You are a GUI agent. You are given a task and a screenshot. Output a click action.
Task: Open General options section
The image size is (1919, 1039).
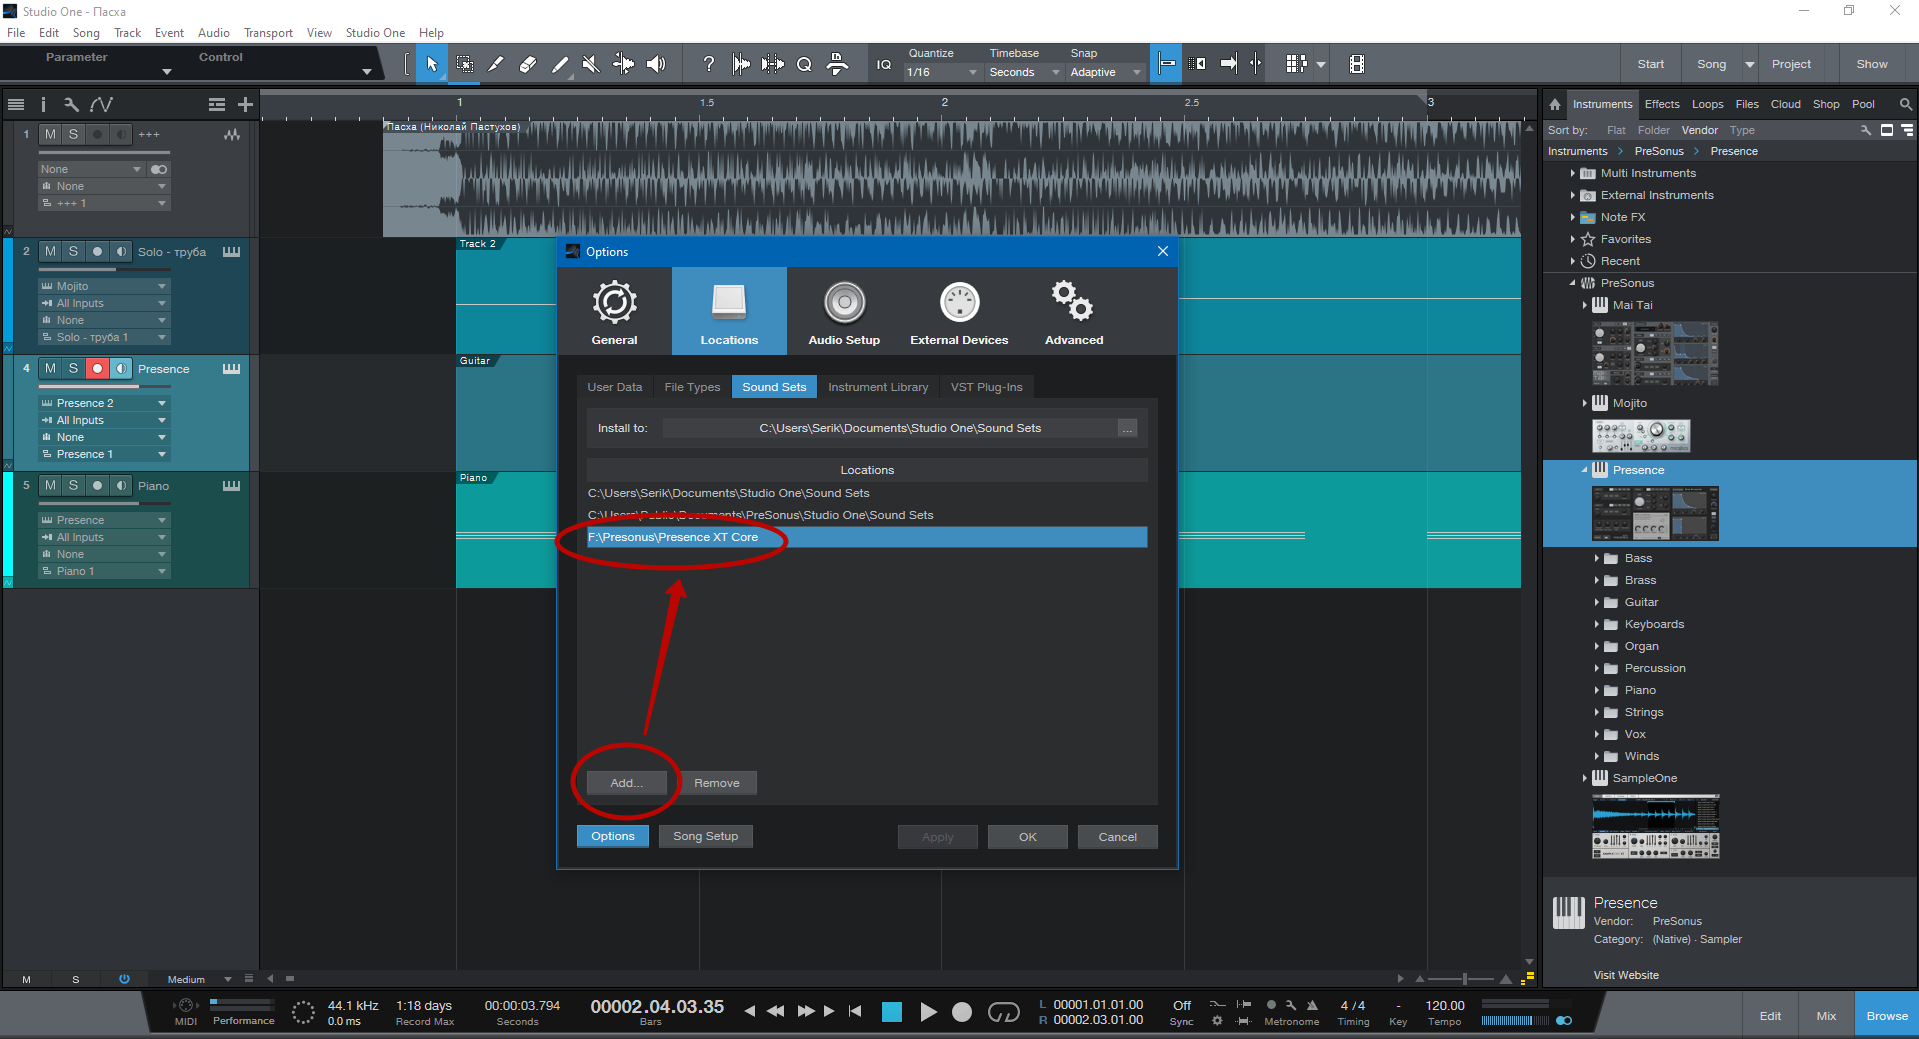click(x=614, y=312)
